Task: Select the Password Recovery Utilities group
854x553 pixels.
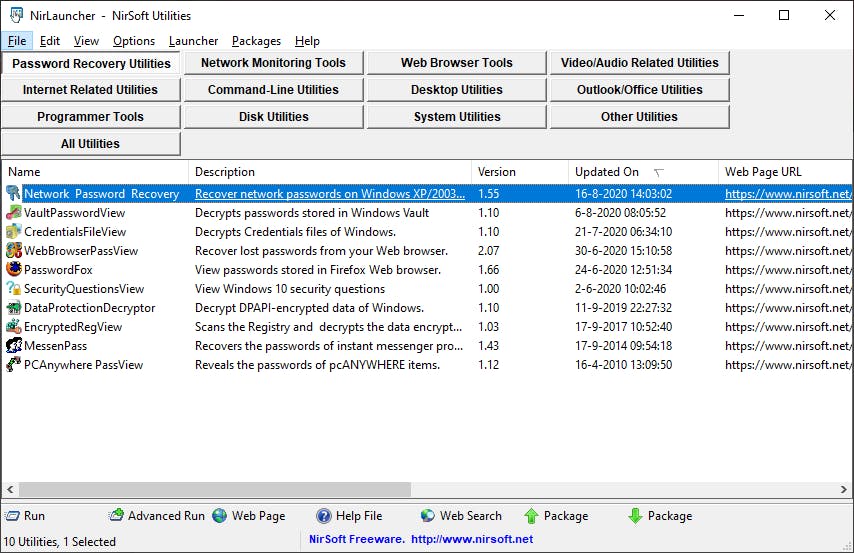Action: [x=91, y=63]
